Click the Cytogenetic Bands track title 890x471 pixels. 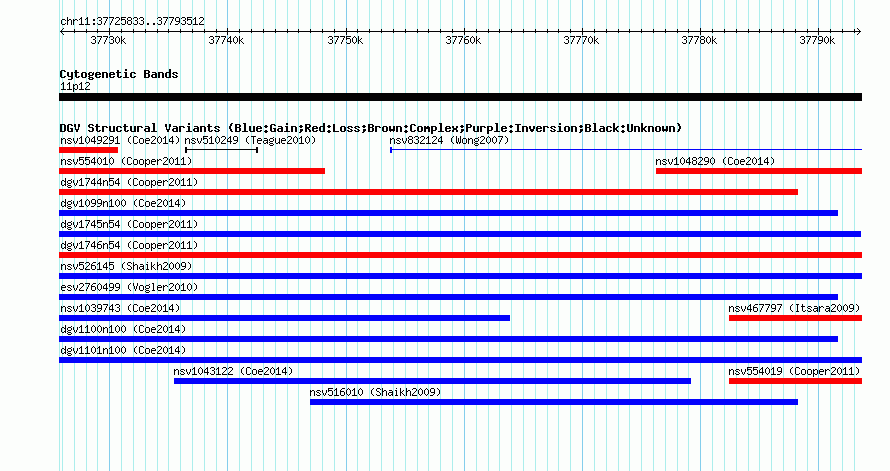coord(119,74)
